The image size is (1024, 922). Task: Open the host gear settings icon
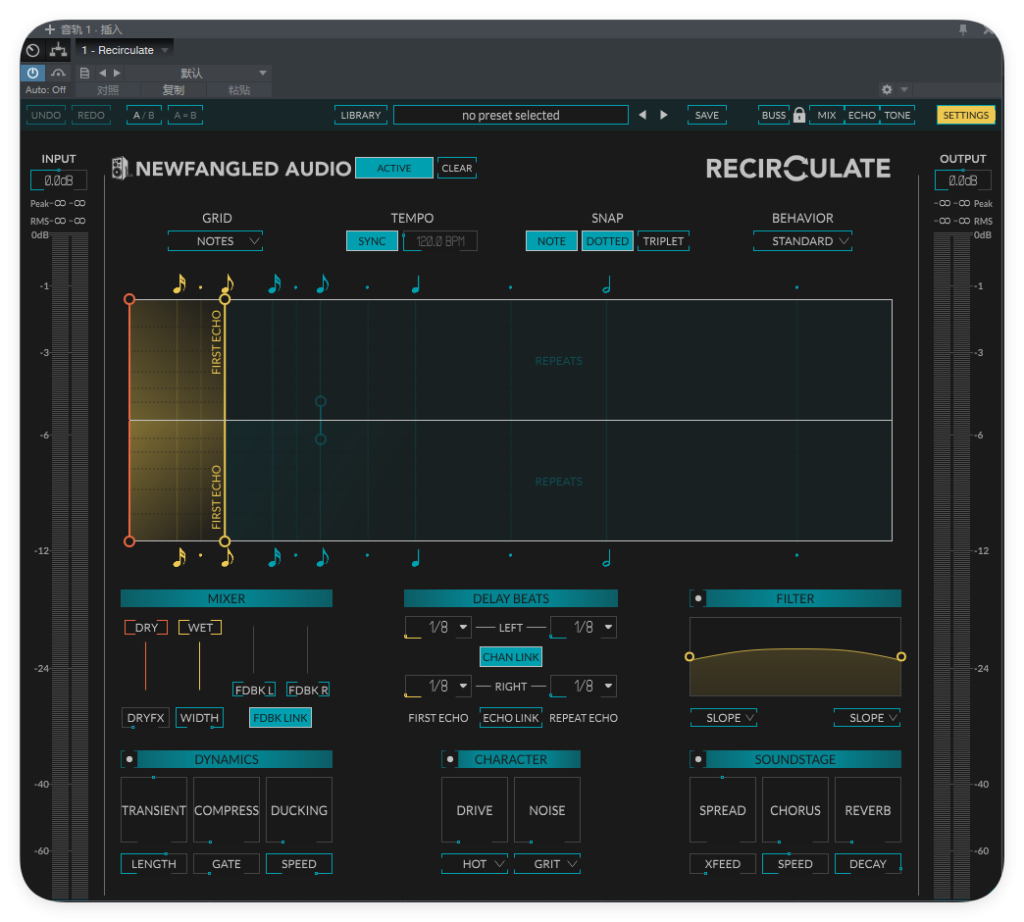pyautogui.click(x=886, y=89)
